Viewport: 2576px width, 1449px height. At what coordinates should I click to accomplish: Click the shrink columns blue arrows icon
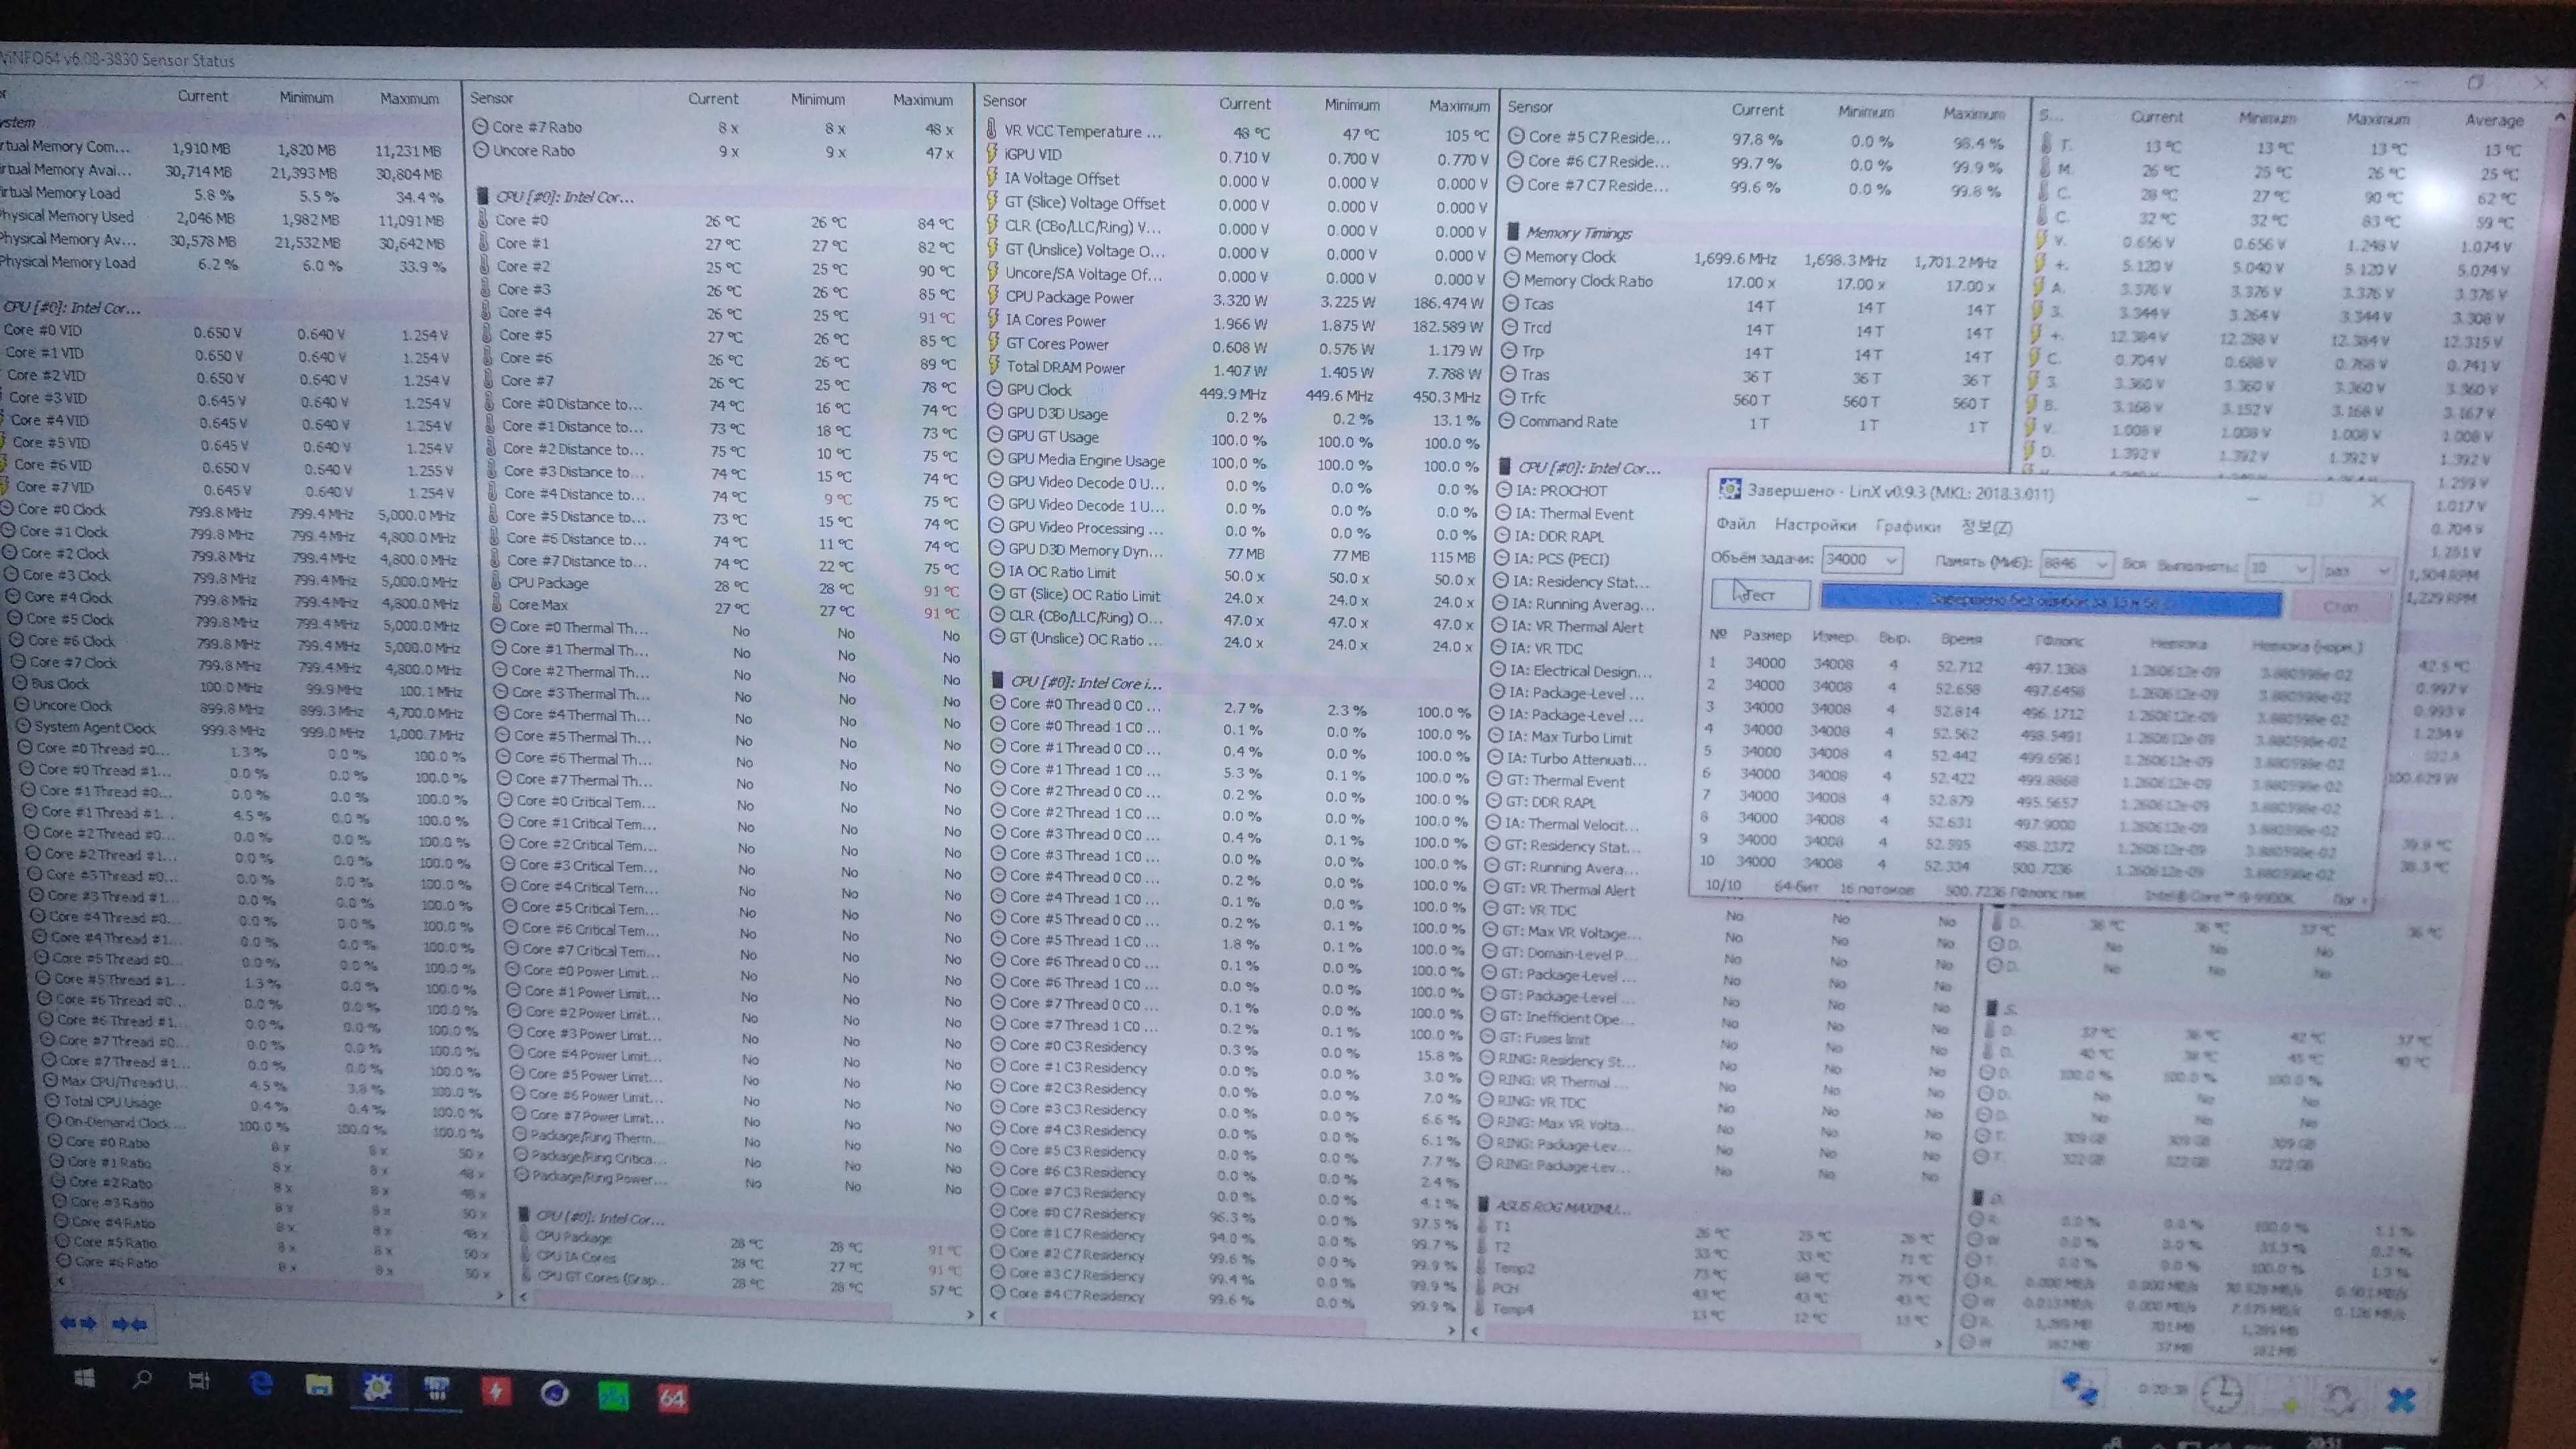coord(129,1324)
